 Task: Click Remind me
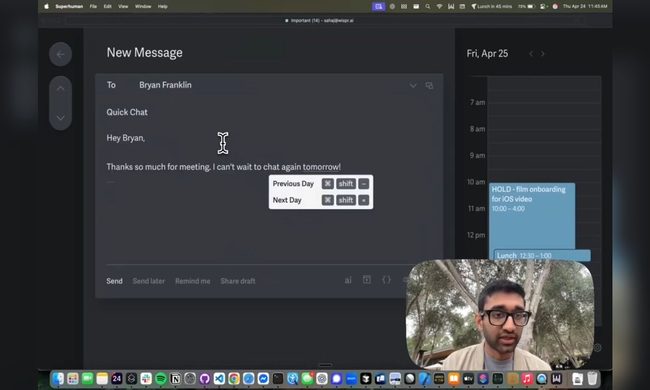192,281
